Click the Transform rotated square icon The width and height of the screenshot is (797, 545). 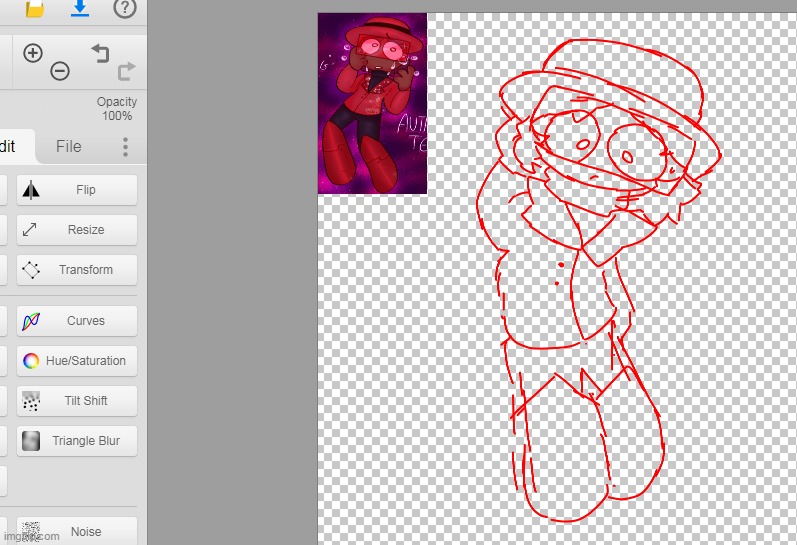31,270
